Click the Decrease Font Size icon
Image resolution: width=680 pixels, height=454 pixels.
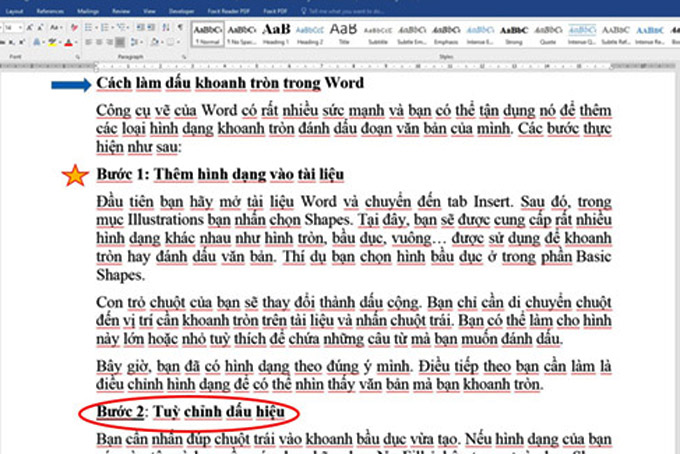[x=40, y=27]
